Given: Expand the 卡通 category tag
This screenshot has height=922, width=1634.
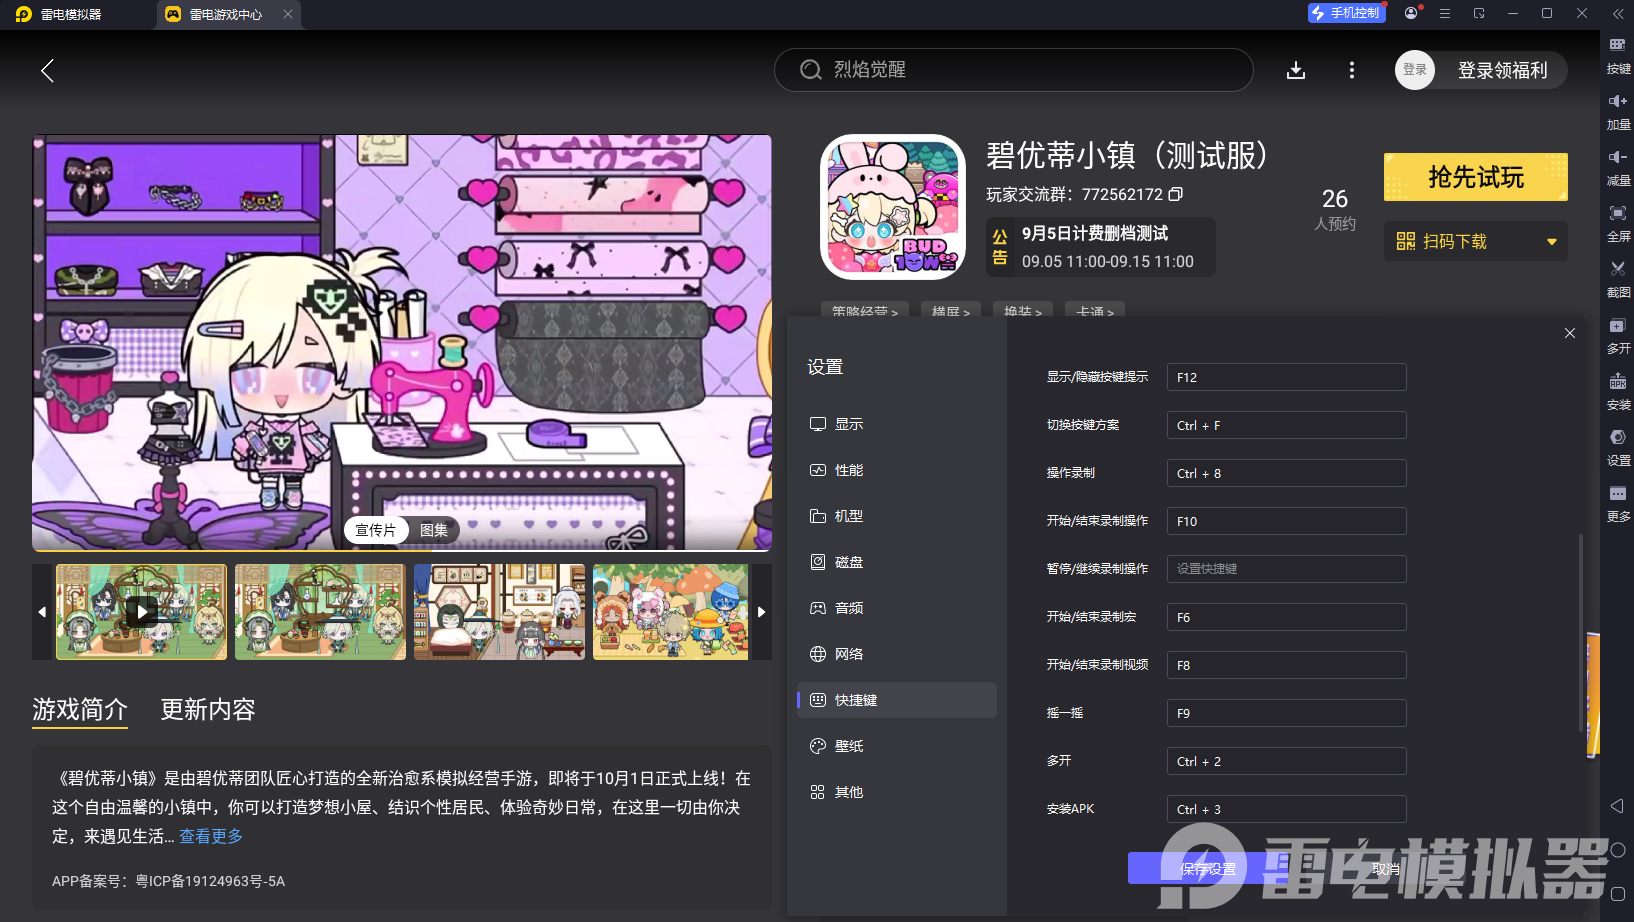Looking at the screenshot, I should point(1094,312).
